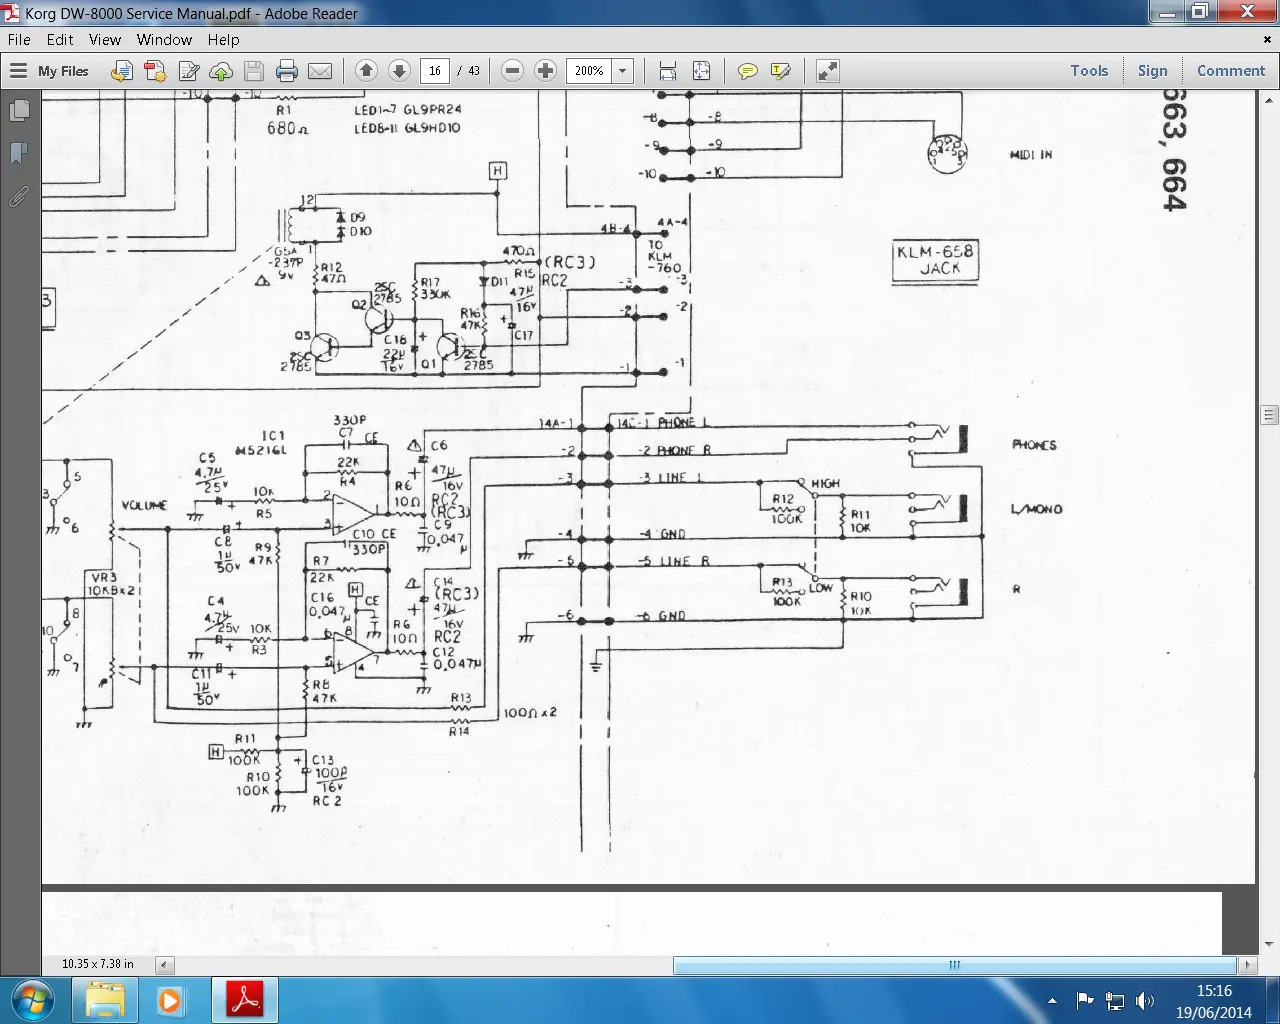1280x1024 pixels.
Task: Zoom out with the minus button
Action: (x=512, y=71)
